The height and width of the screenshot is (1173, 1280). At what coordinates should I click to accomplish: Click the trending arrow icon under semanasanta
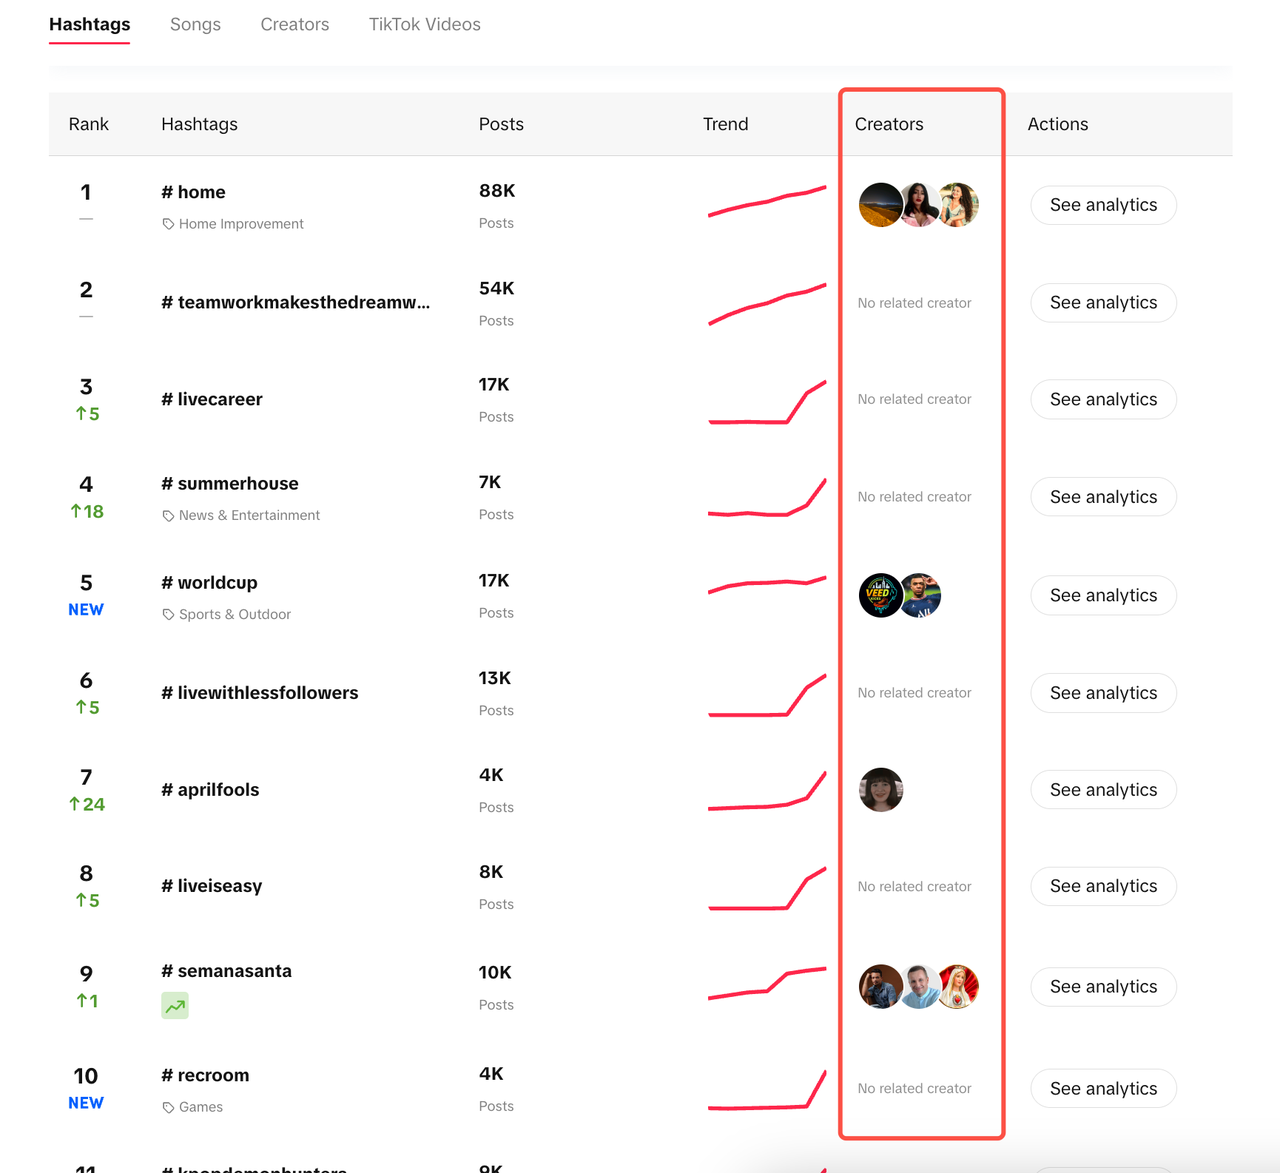coord(174,1005)
